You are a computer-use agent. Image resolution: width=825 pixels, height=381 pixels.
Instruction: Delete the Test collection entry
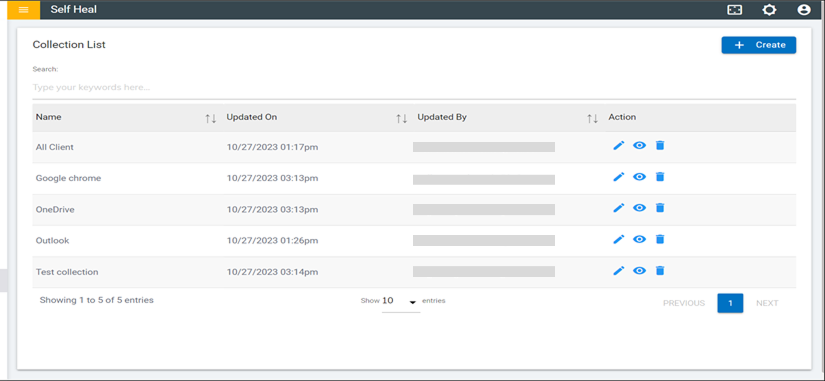[660, 270]
